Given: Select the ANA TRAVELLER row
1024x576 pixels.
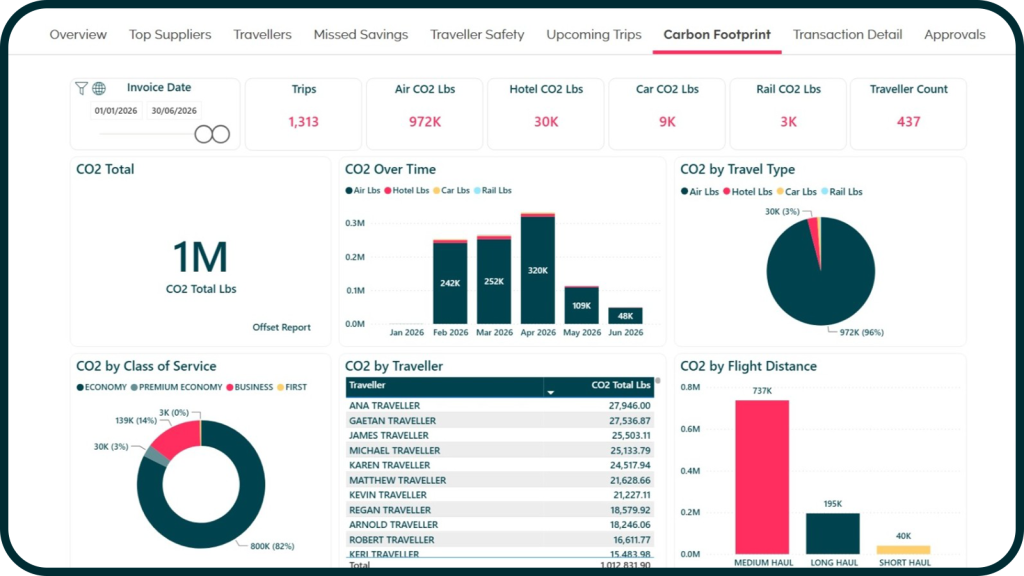Looking at the screenshot, I should pos(500,406).
